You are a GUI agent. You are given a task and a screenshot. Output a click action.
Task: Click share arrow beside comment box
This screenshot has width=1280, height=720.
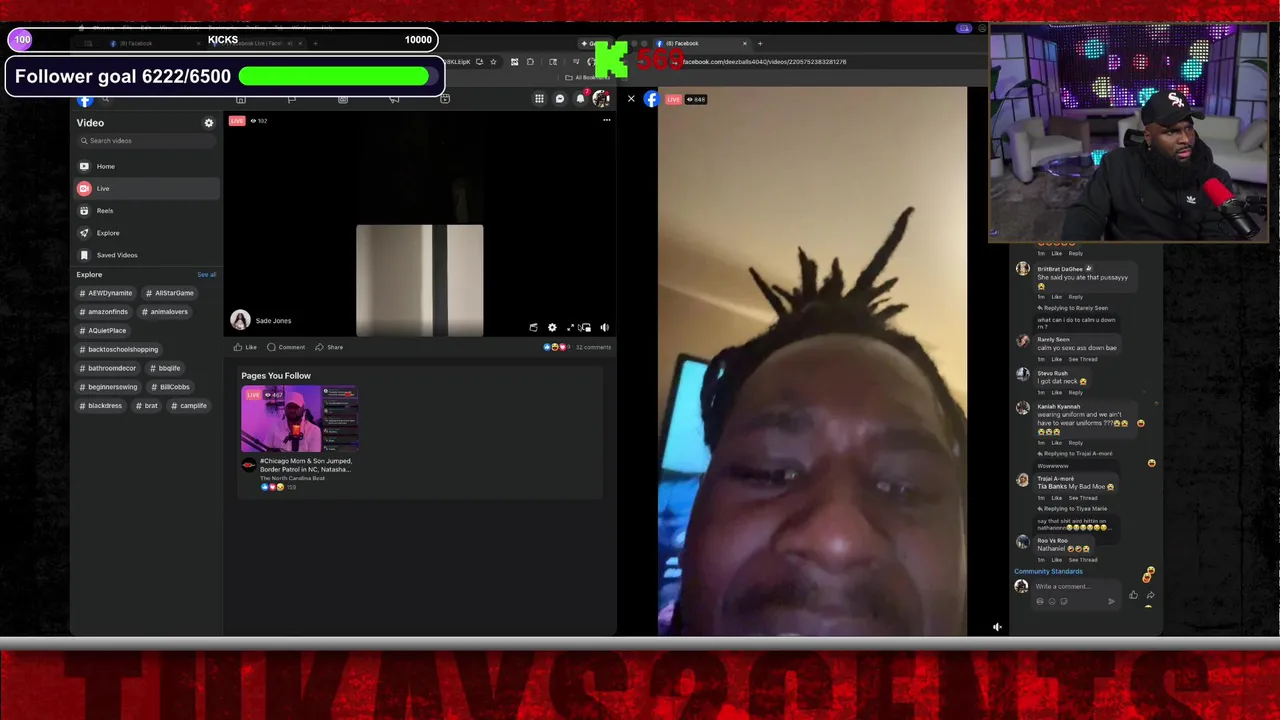[1150, 595]
